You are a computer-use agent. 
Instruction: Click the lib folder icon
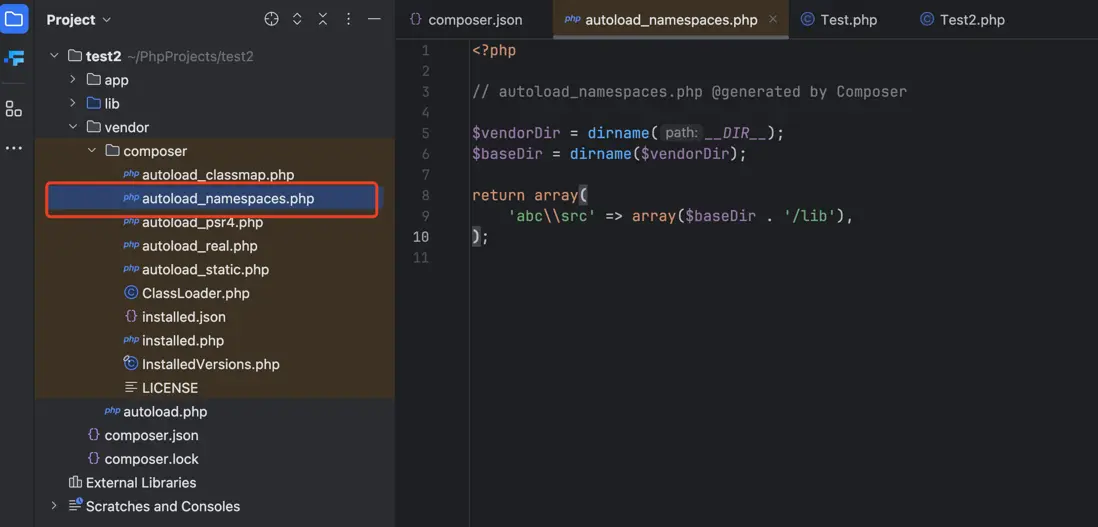pyautogui.click(x=93, y=104)
